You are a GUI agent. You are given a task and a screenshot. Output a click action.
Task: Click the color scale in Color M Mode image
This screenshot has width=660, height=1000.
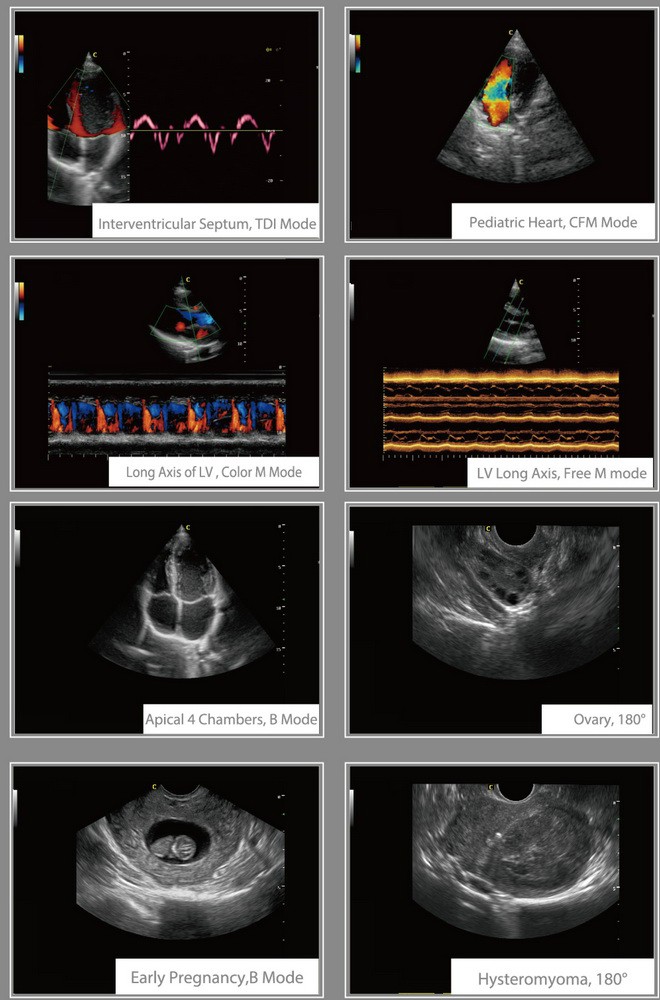[22, 299]
